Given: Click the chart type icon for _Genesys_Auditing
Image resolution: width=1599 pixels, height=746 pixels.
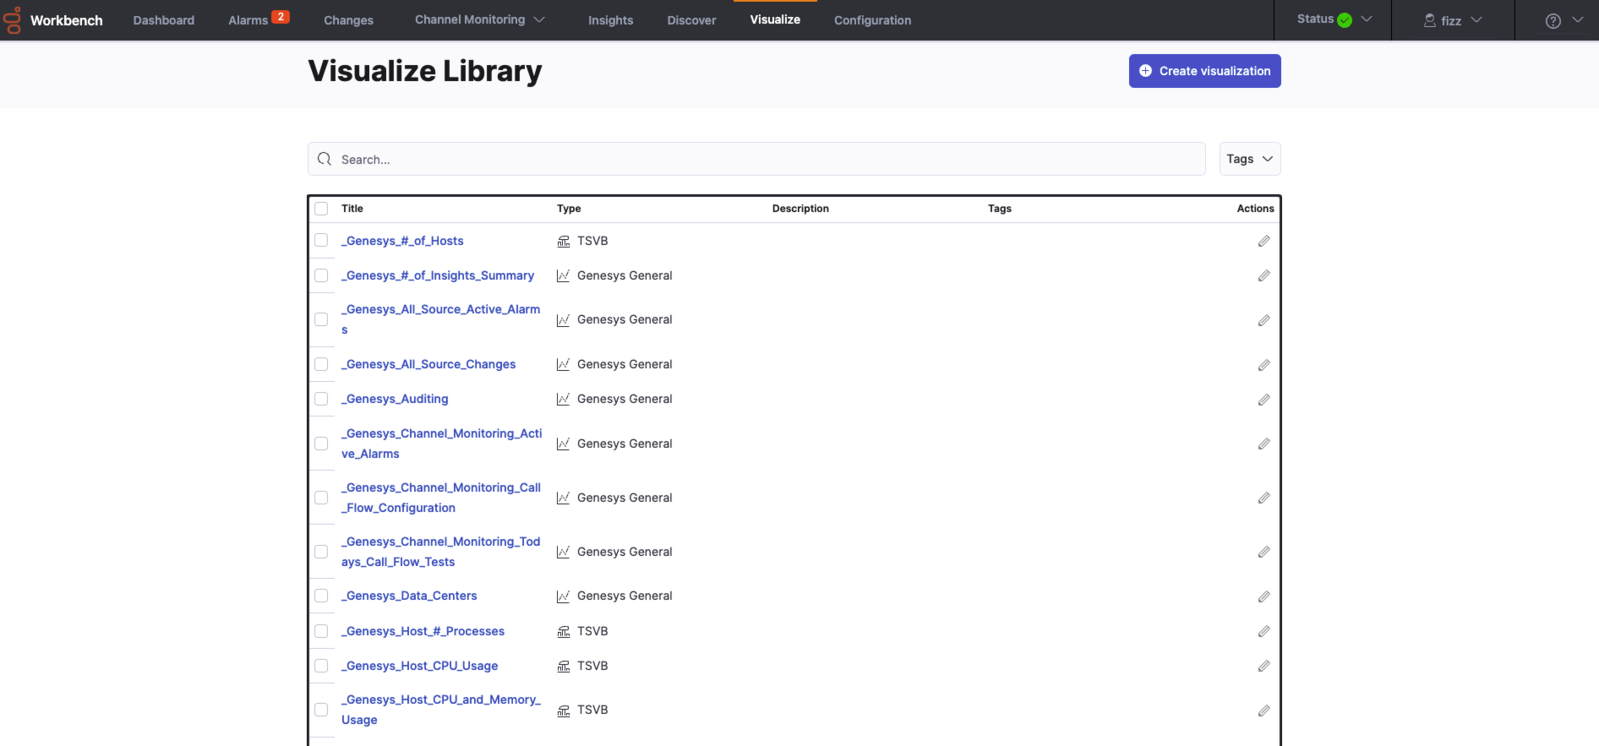Looking at the screenshot, I should pyautogui.click(x=563, y=399).
